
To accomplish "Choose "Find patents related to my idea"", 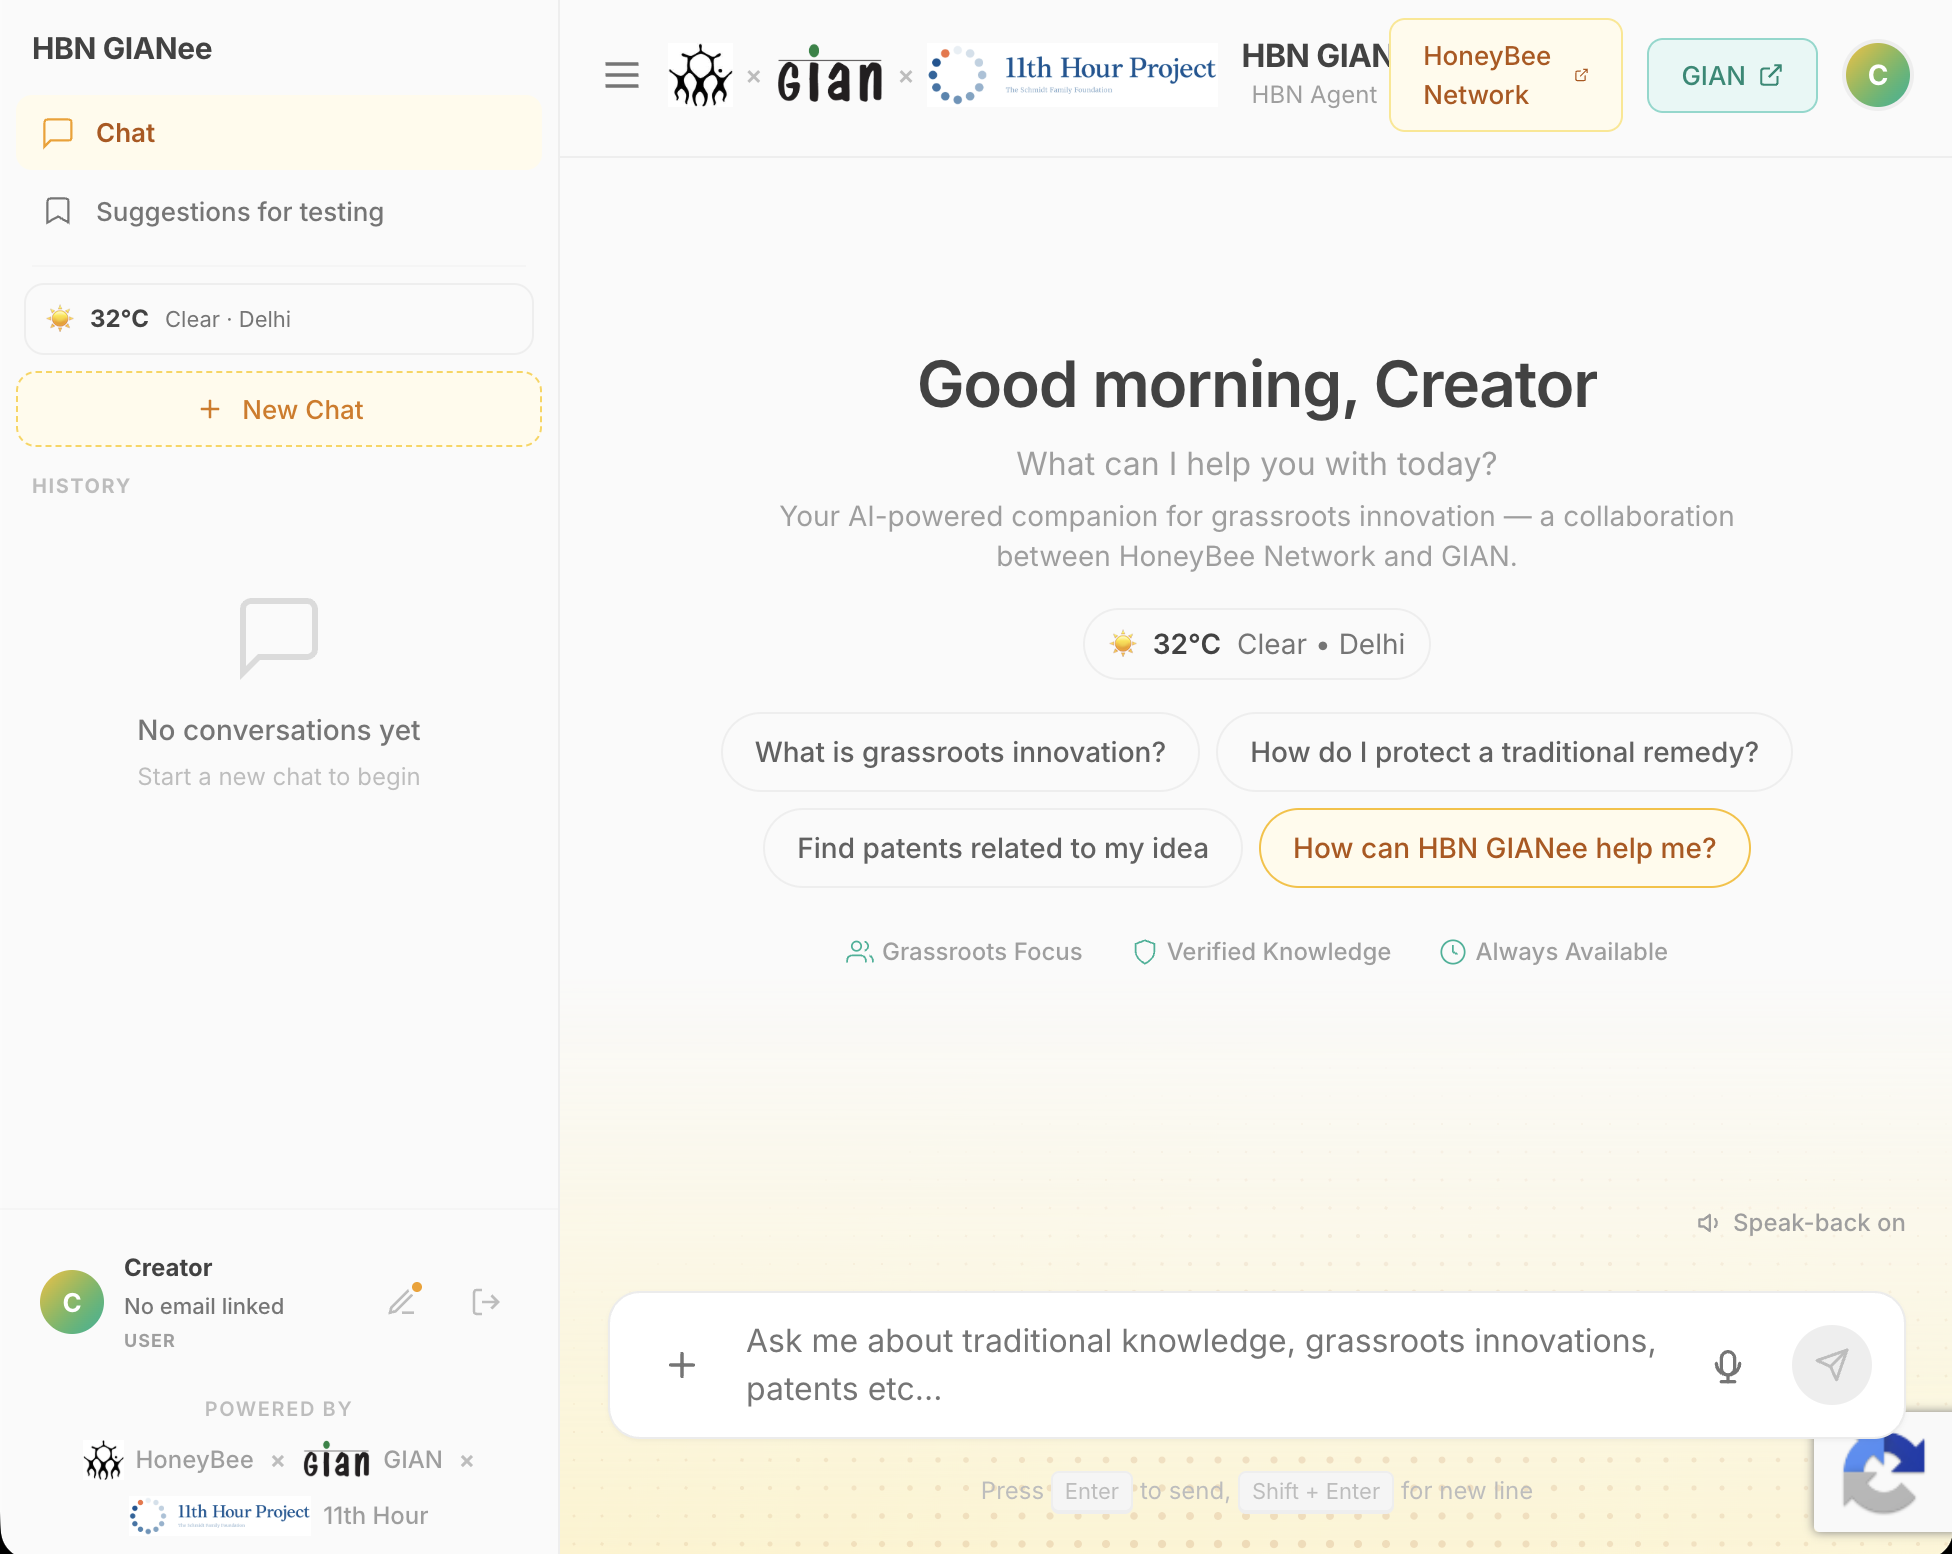I will pos(1002,848).
